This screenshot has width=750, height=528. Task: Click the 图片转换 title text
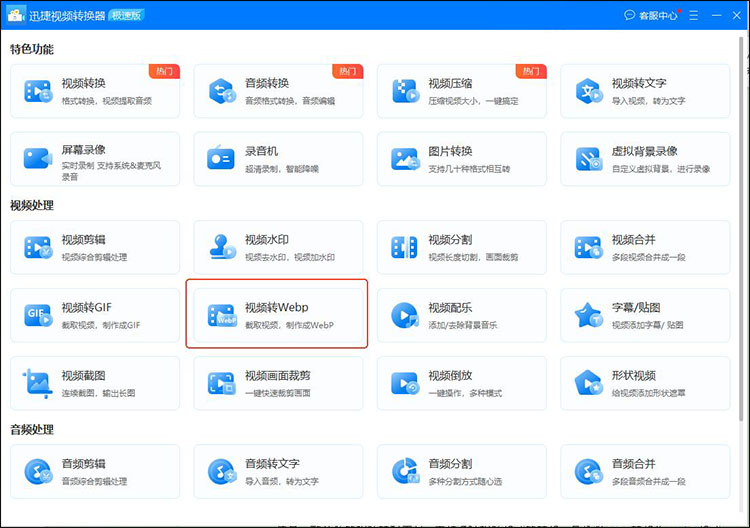[x=450, y=151]
